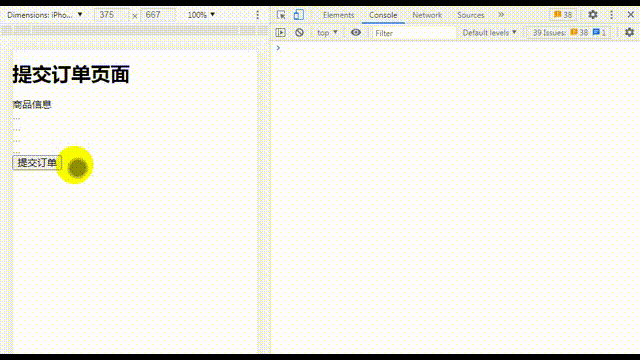This screenshot has width=640, height=360.
Task: Clear the console
Action: (x=299, y=33)
